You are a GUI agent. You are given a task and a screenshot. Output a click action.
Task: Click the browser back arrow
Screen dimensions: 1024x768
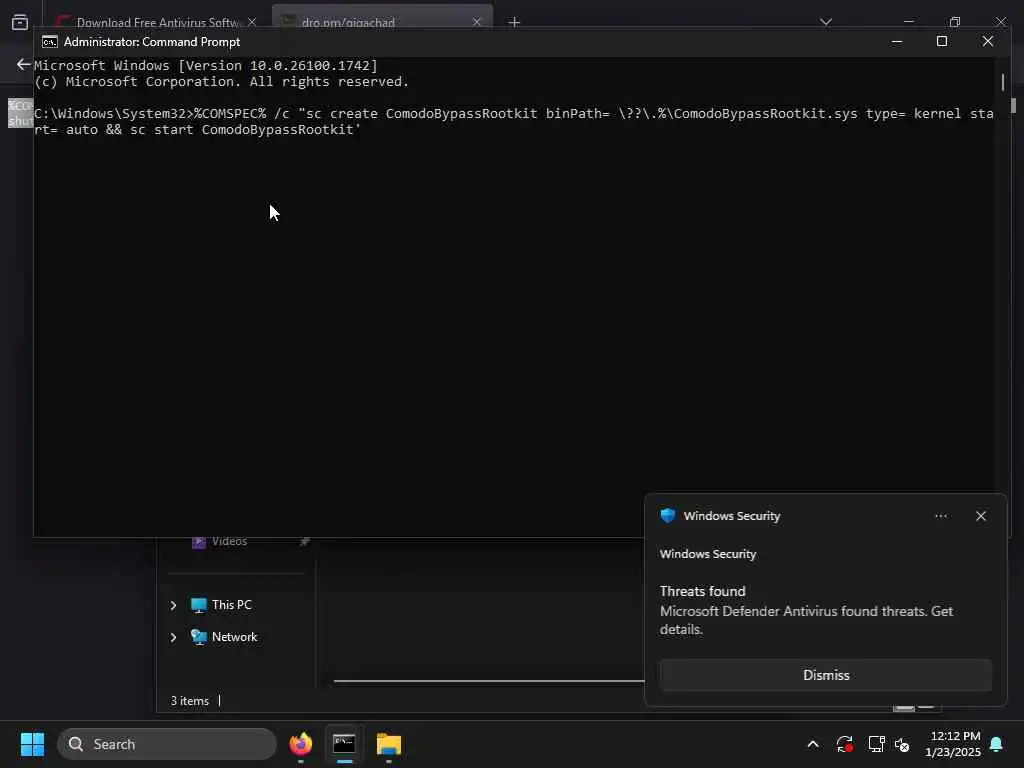pyautogui.click(x=24, y=64)
